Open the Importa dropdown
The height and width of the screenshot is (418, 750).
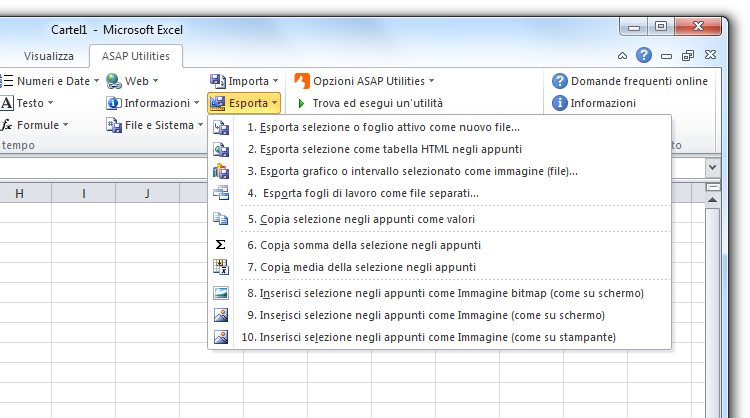(276, 81)
